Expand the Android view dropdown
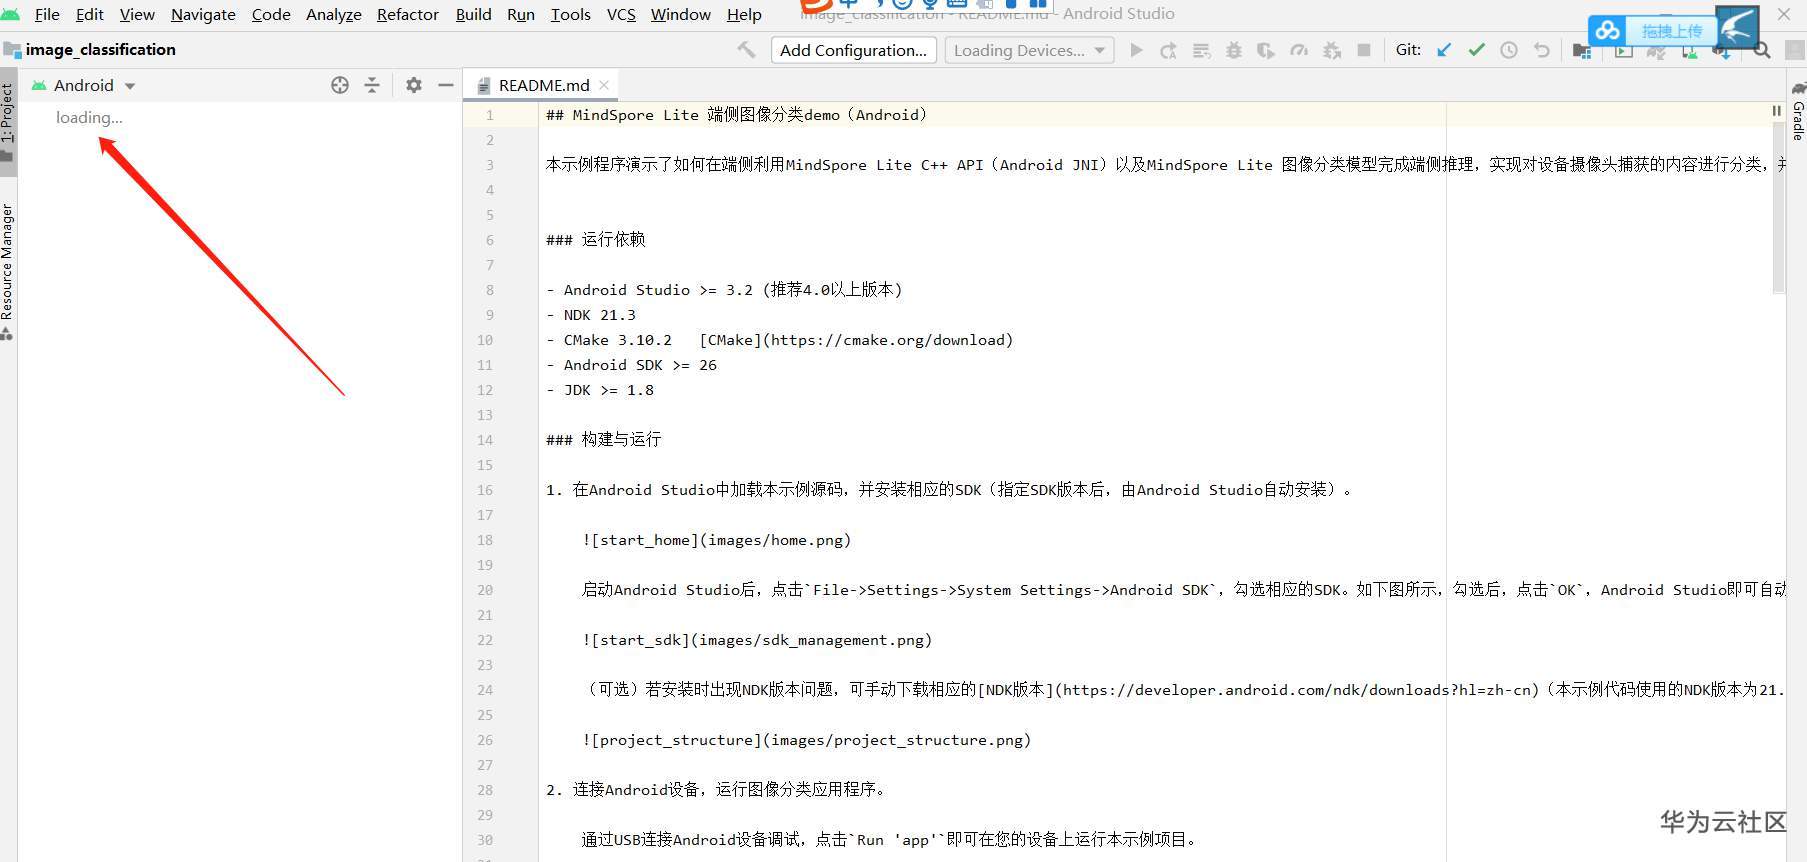 click(x=130, y=86)
